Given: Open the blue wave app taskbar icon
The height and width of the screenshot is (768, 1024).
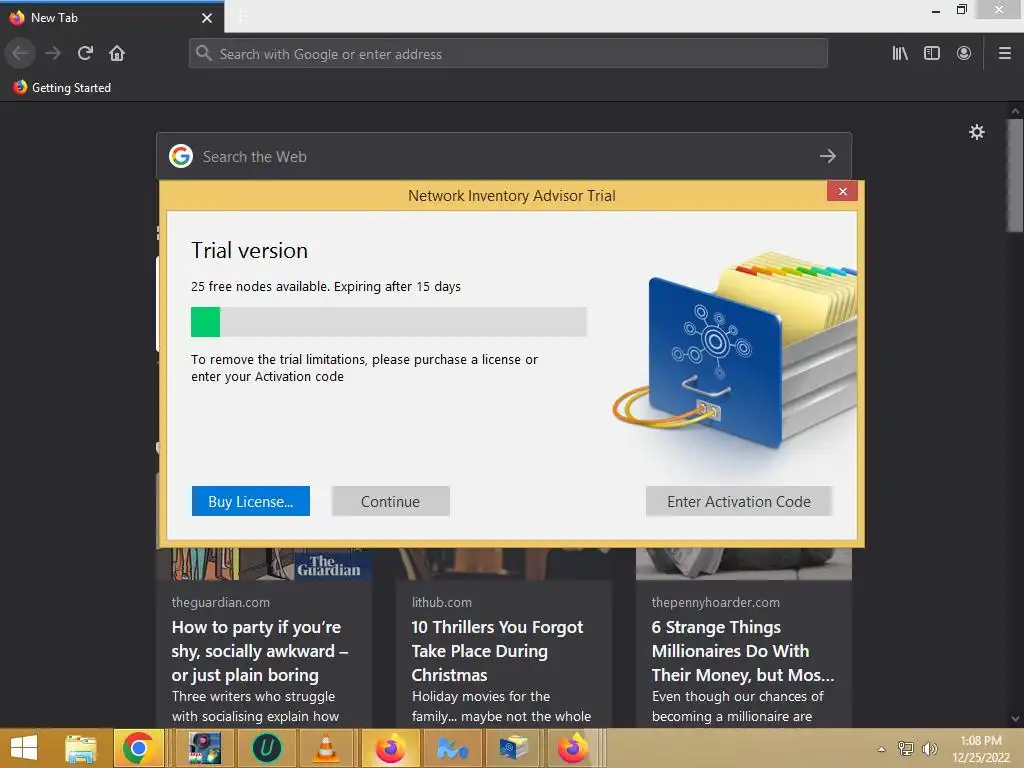Looking at the screenshot, I should [x=453, y=748].
